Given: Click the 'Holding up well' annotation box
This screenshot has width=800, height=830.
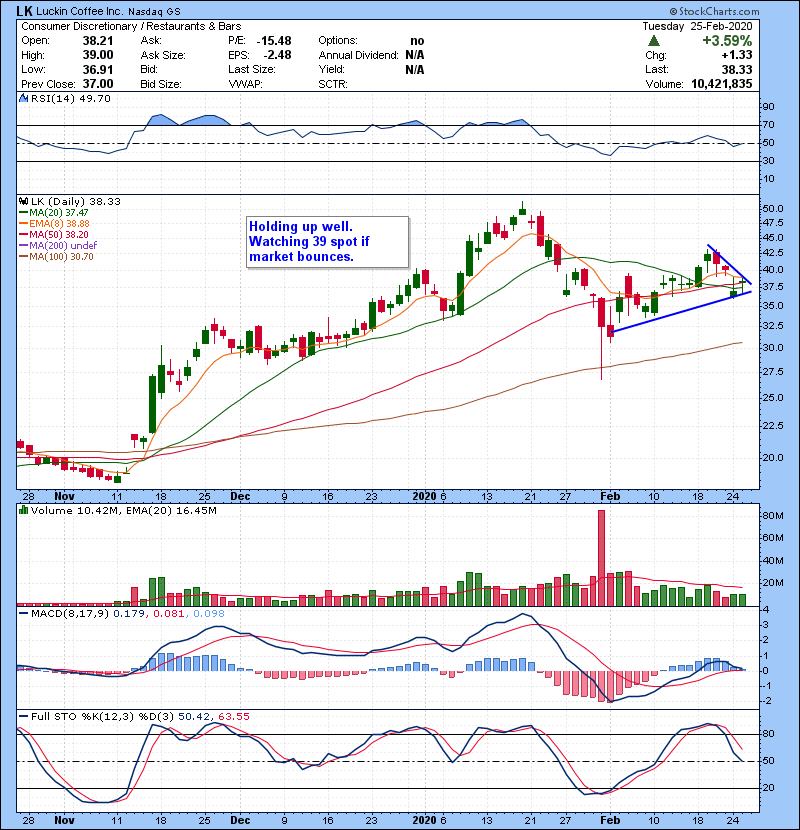Looking at the screenshot, I should [328, 242].
